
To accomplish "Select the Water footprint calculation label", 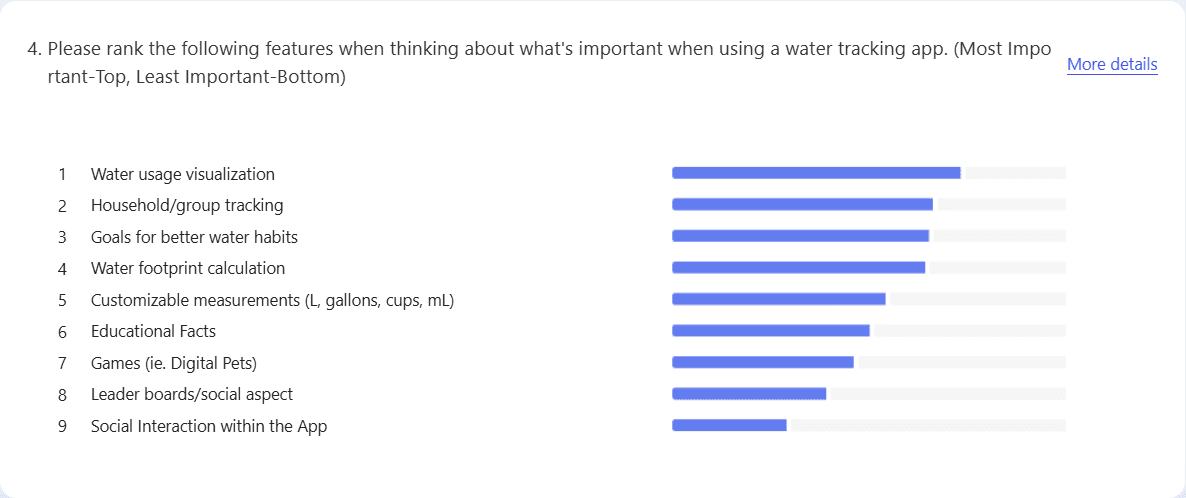I will coord(188,268).
